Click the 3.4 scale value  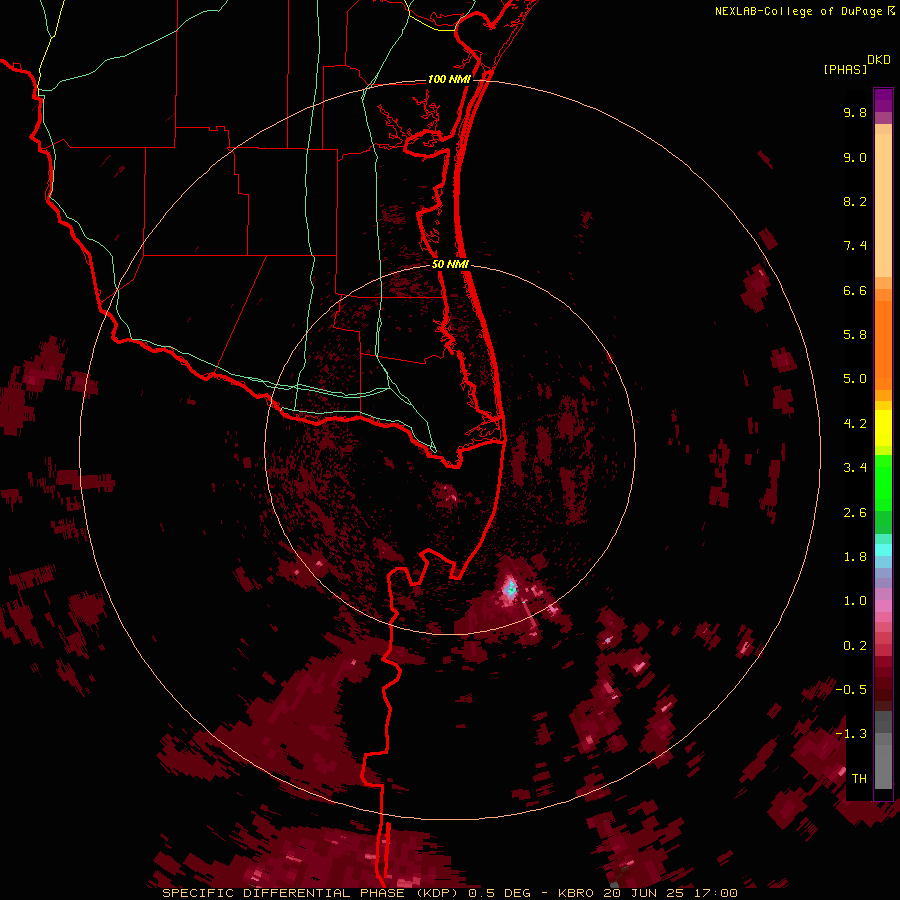pyautogui.click(x=855, y=468)
